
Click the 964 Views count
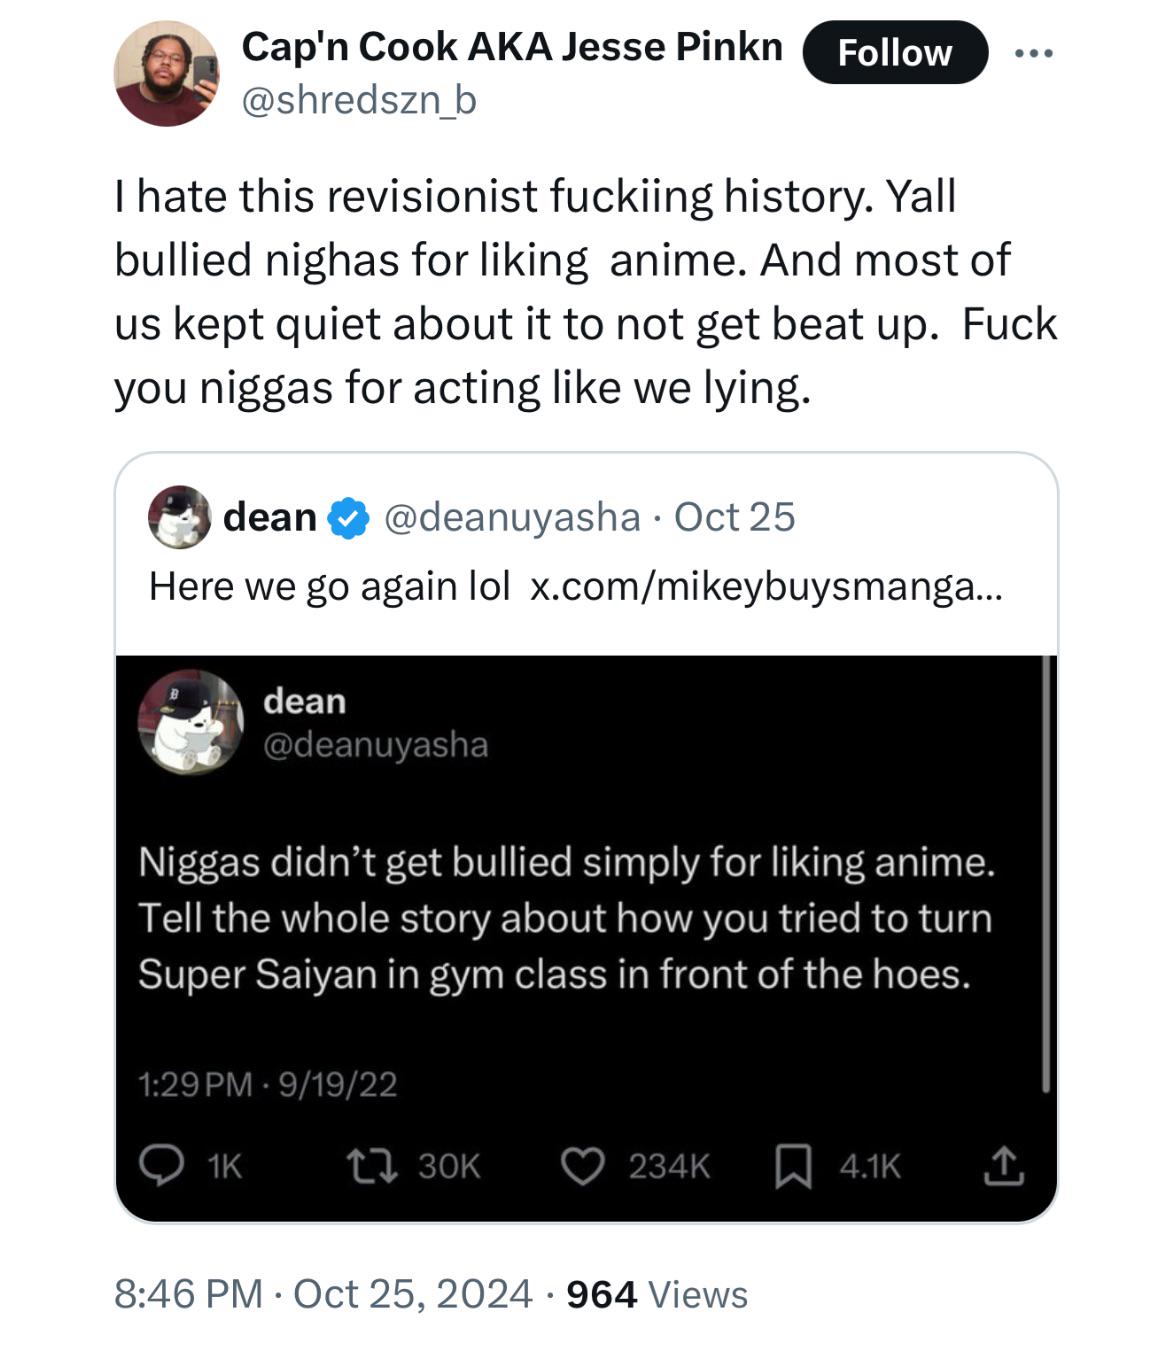coord(656,1294)
